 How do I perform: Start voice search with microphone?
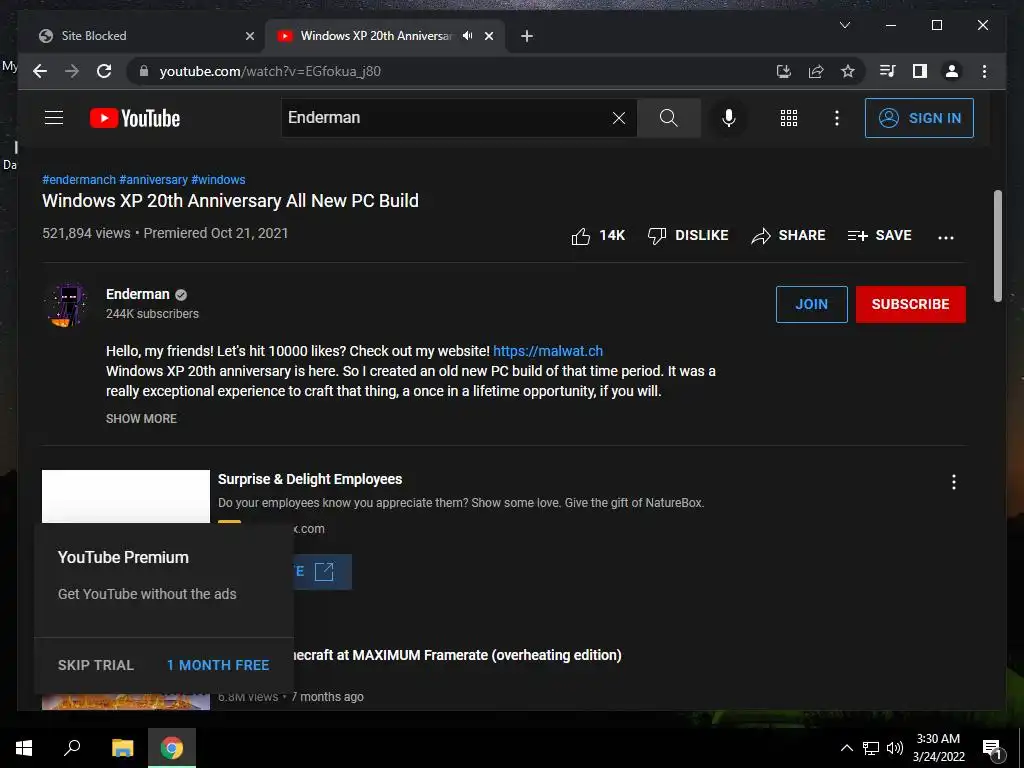[729, 118]
